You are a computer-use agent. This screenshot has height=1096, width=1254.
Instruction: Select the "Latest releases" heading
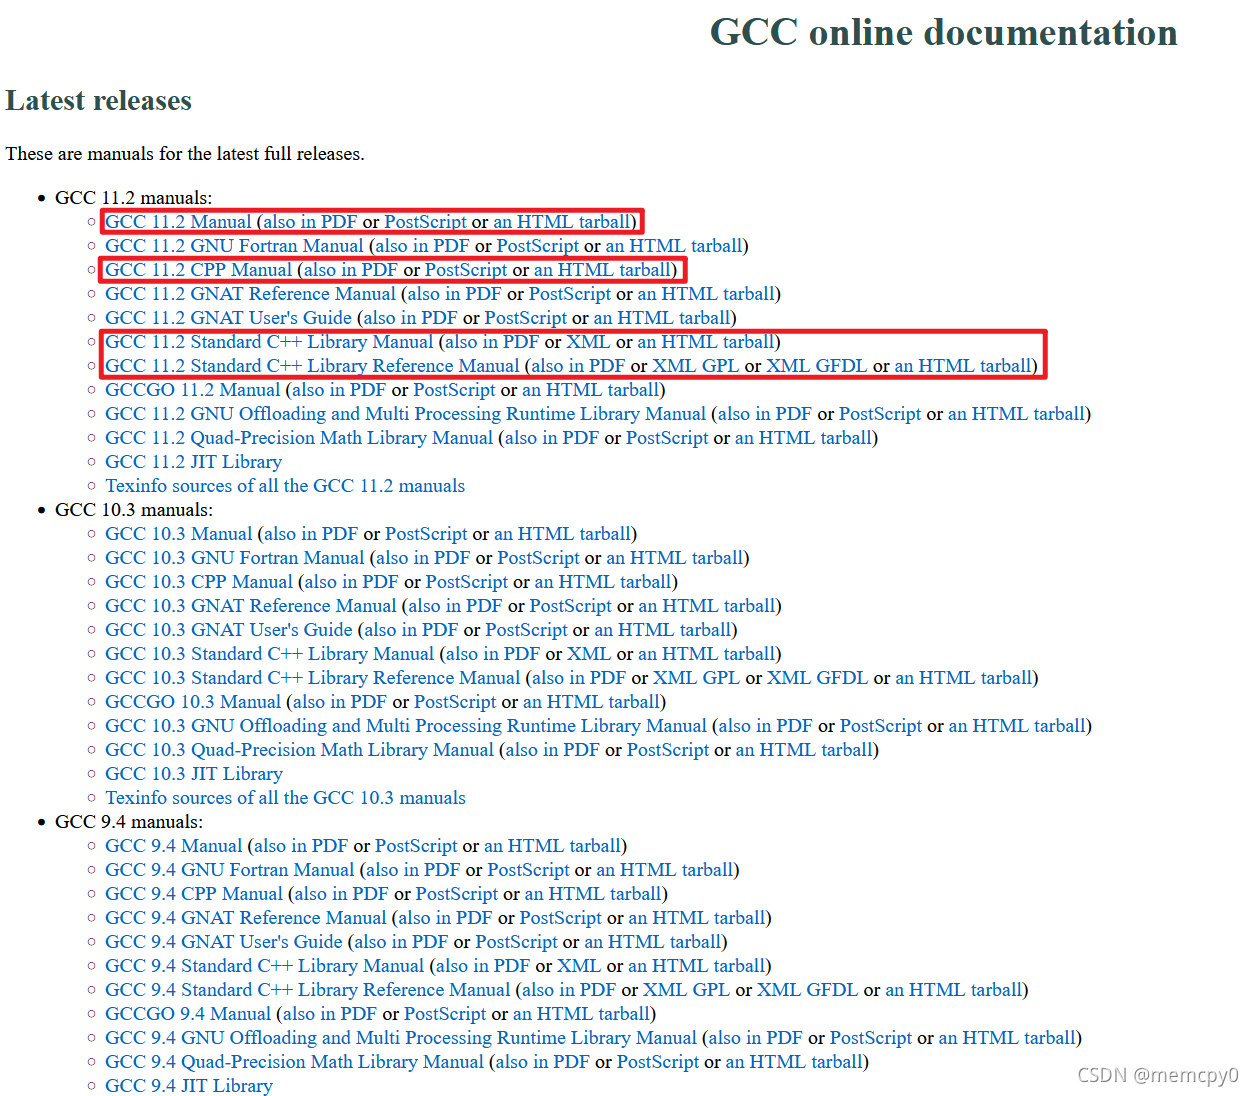pos(98,100)
